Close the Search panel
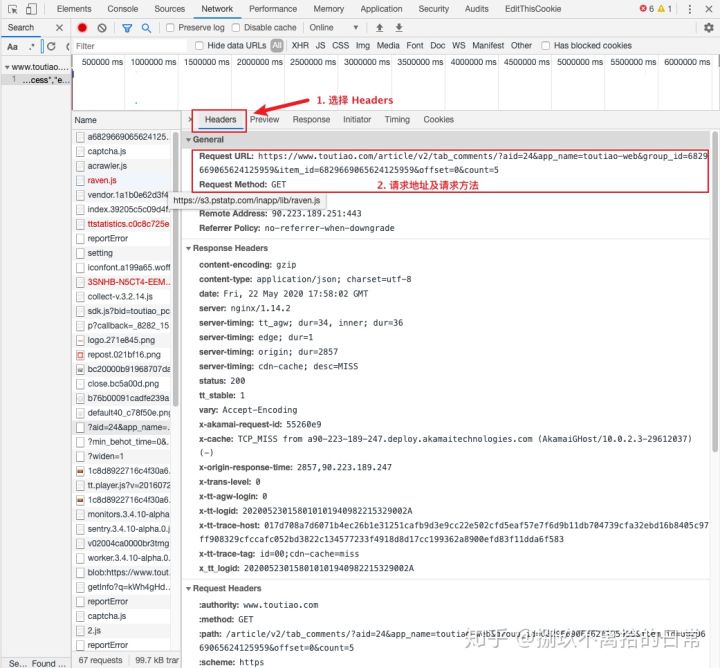The width and height of the screenshot is (720, 668). point(59,28)
